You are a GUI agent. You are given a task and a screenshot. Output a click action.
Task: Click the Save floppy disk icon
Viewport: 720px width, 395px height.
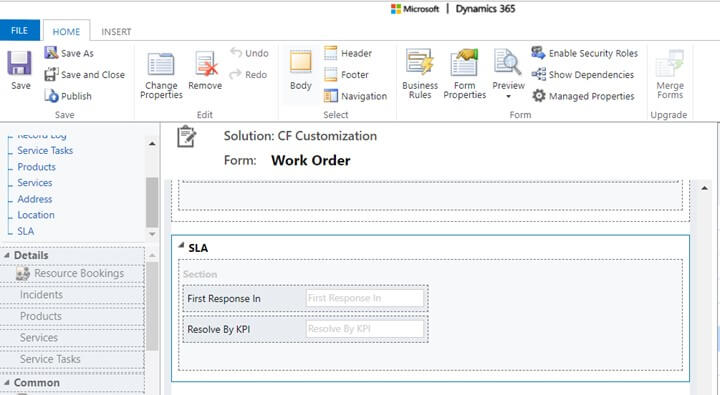tap(20, 62)
